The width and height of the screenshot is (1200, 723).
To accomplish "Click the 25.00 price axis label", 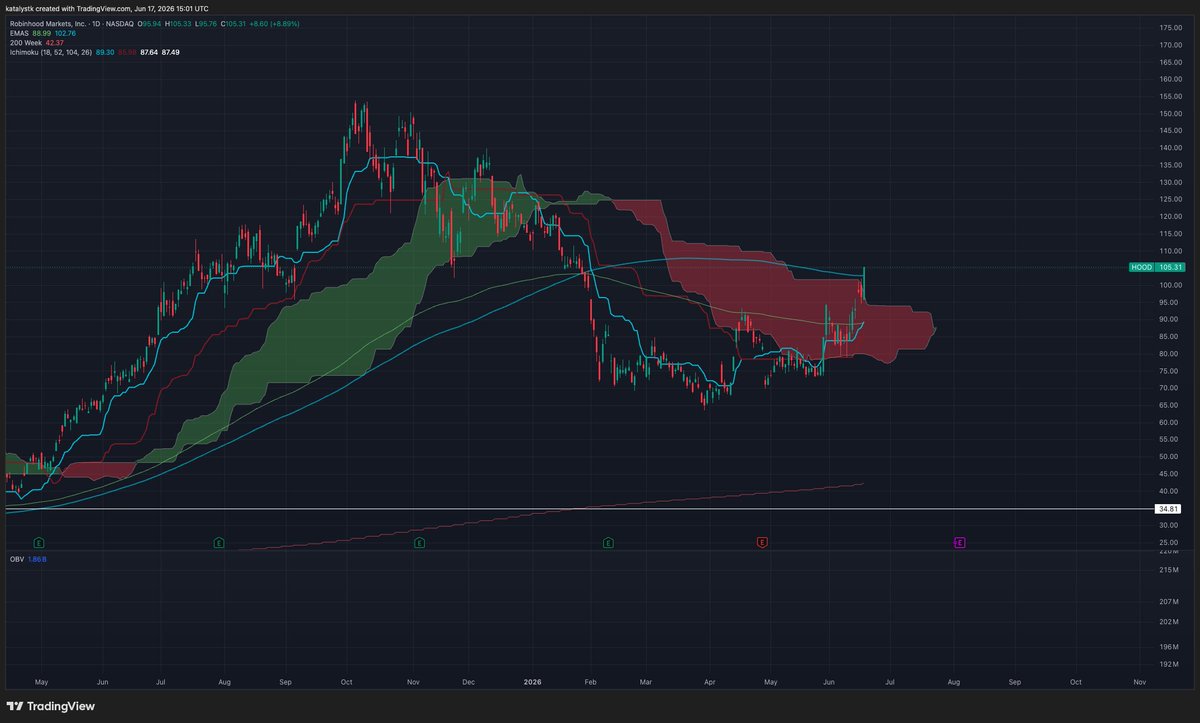I will (x=1170, y=542).
